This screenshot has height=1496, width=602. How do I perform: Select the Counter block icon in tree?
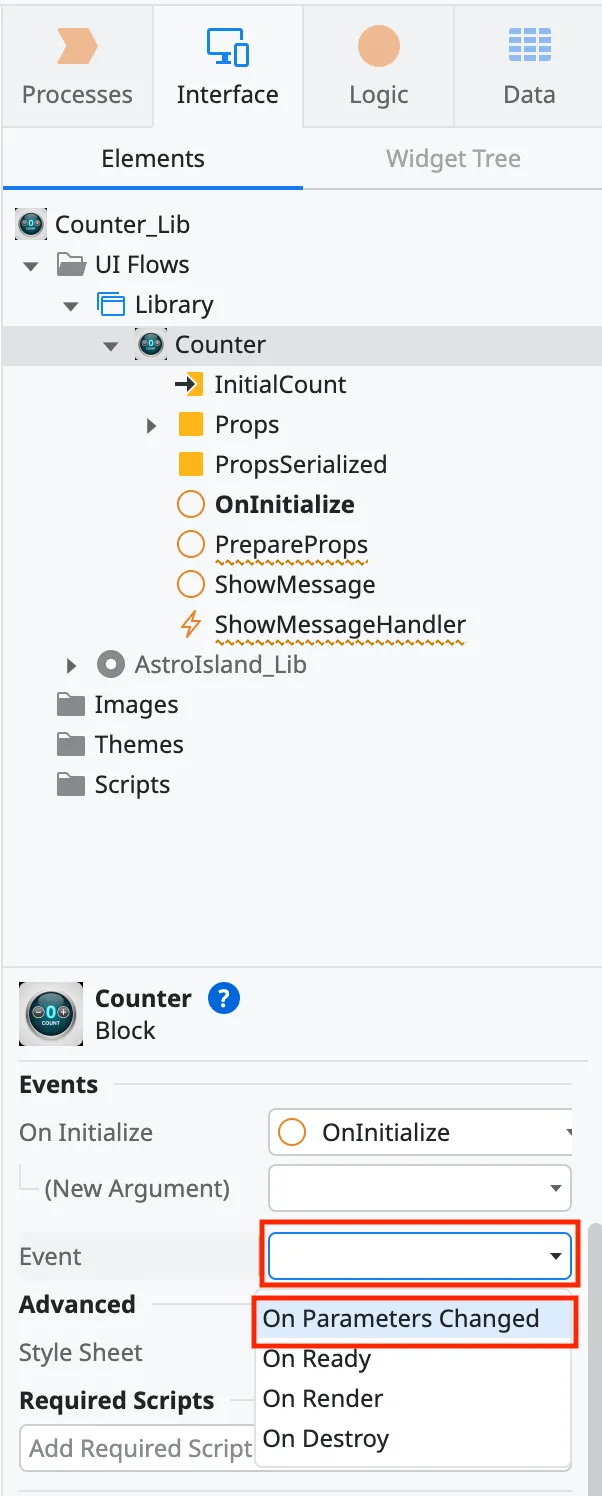(x=150, y=344)
